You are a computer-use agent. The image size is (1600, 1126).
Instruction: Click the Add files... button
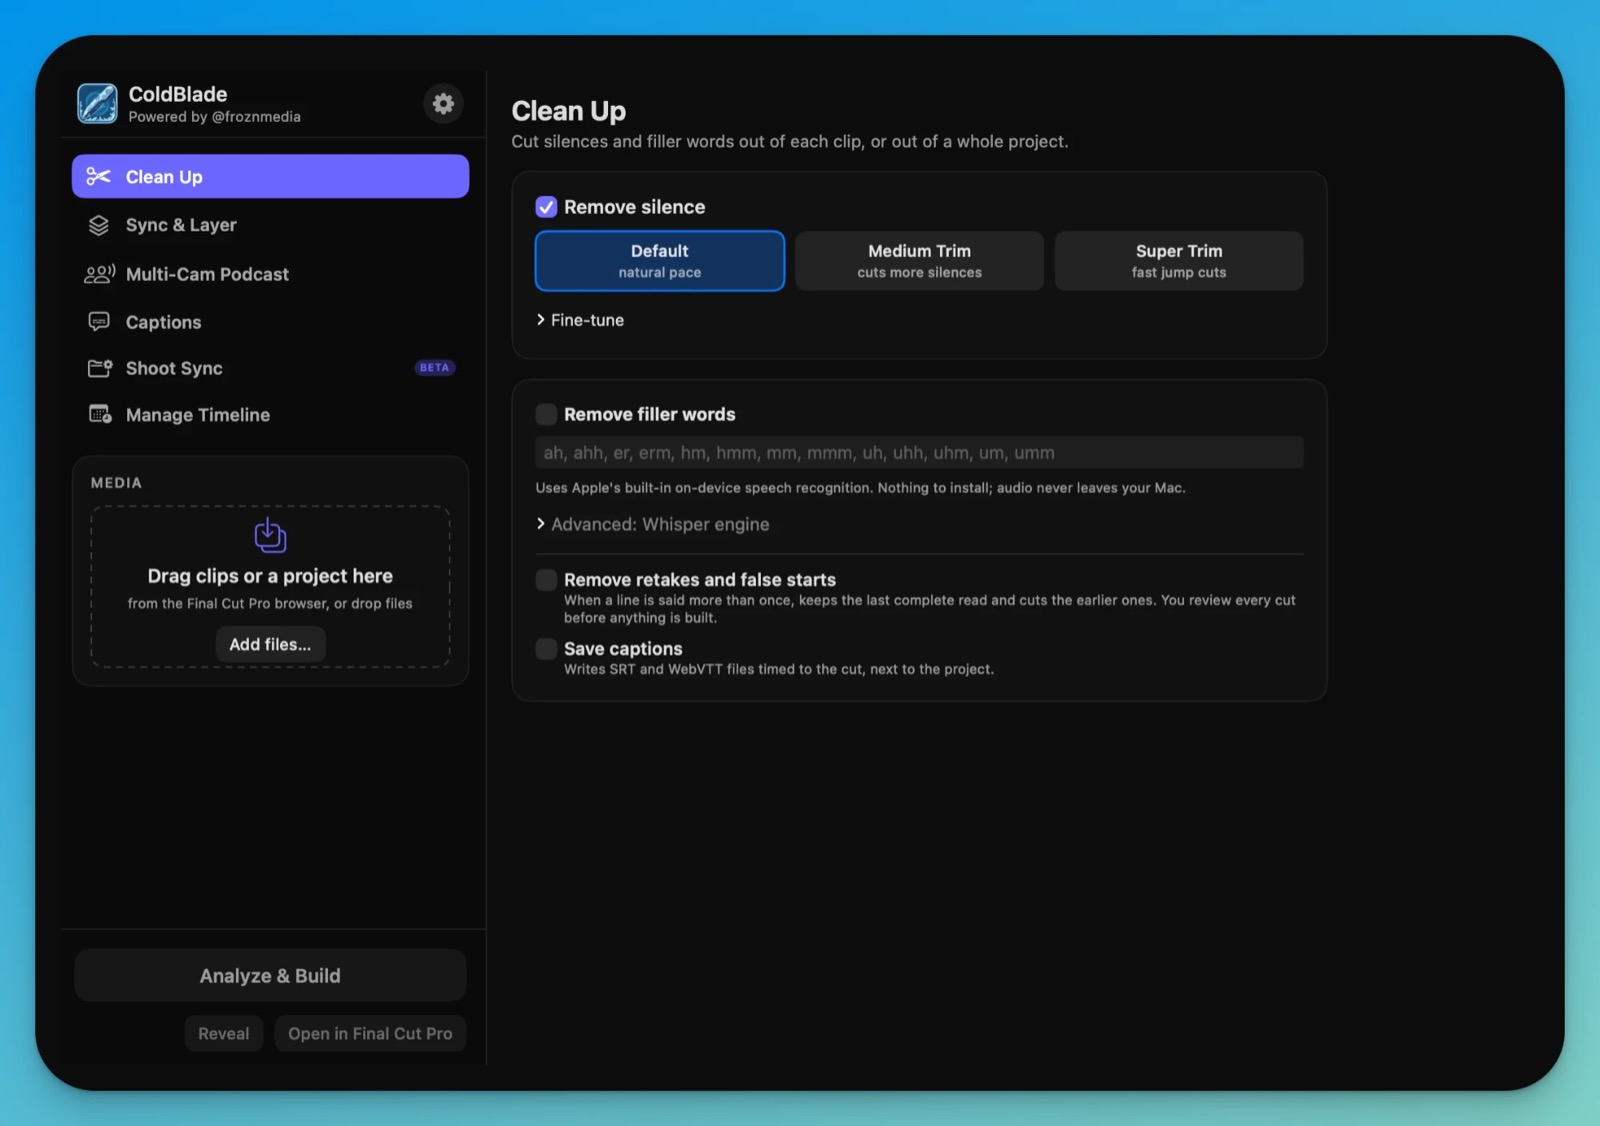(x=270, y=645)
